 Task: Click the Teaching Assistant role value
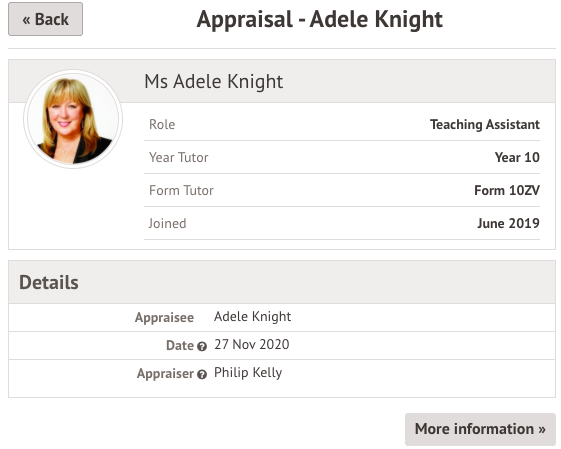(x=485, y=125)
